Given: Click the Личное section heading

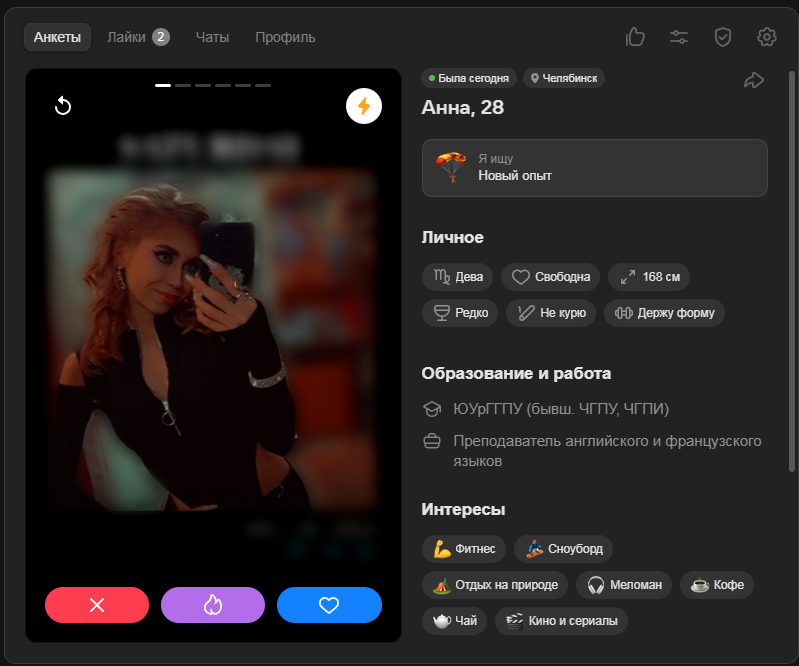Looking at the screenshot, I should tap(452, 237).
